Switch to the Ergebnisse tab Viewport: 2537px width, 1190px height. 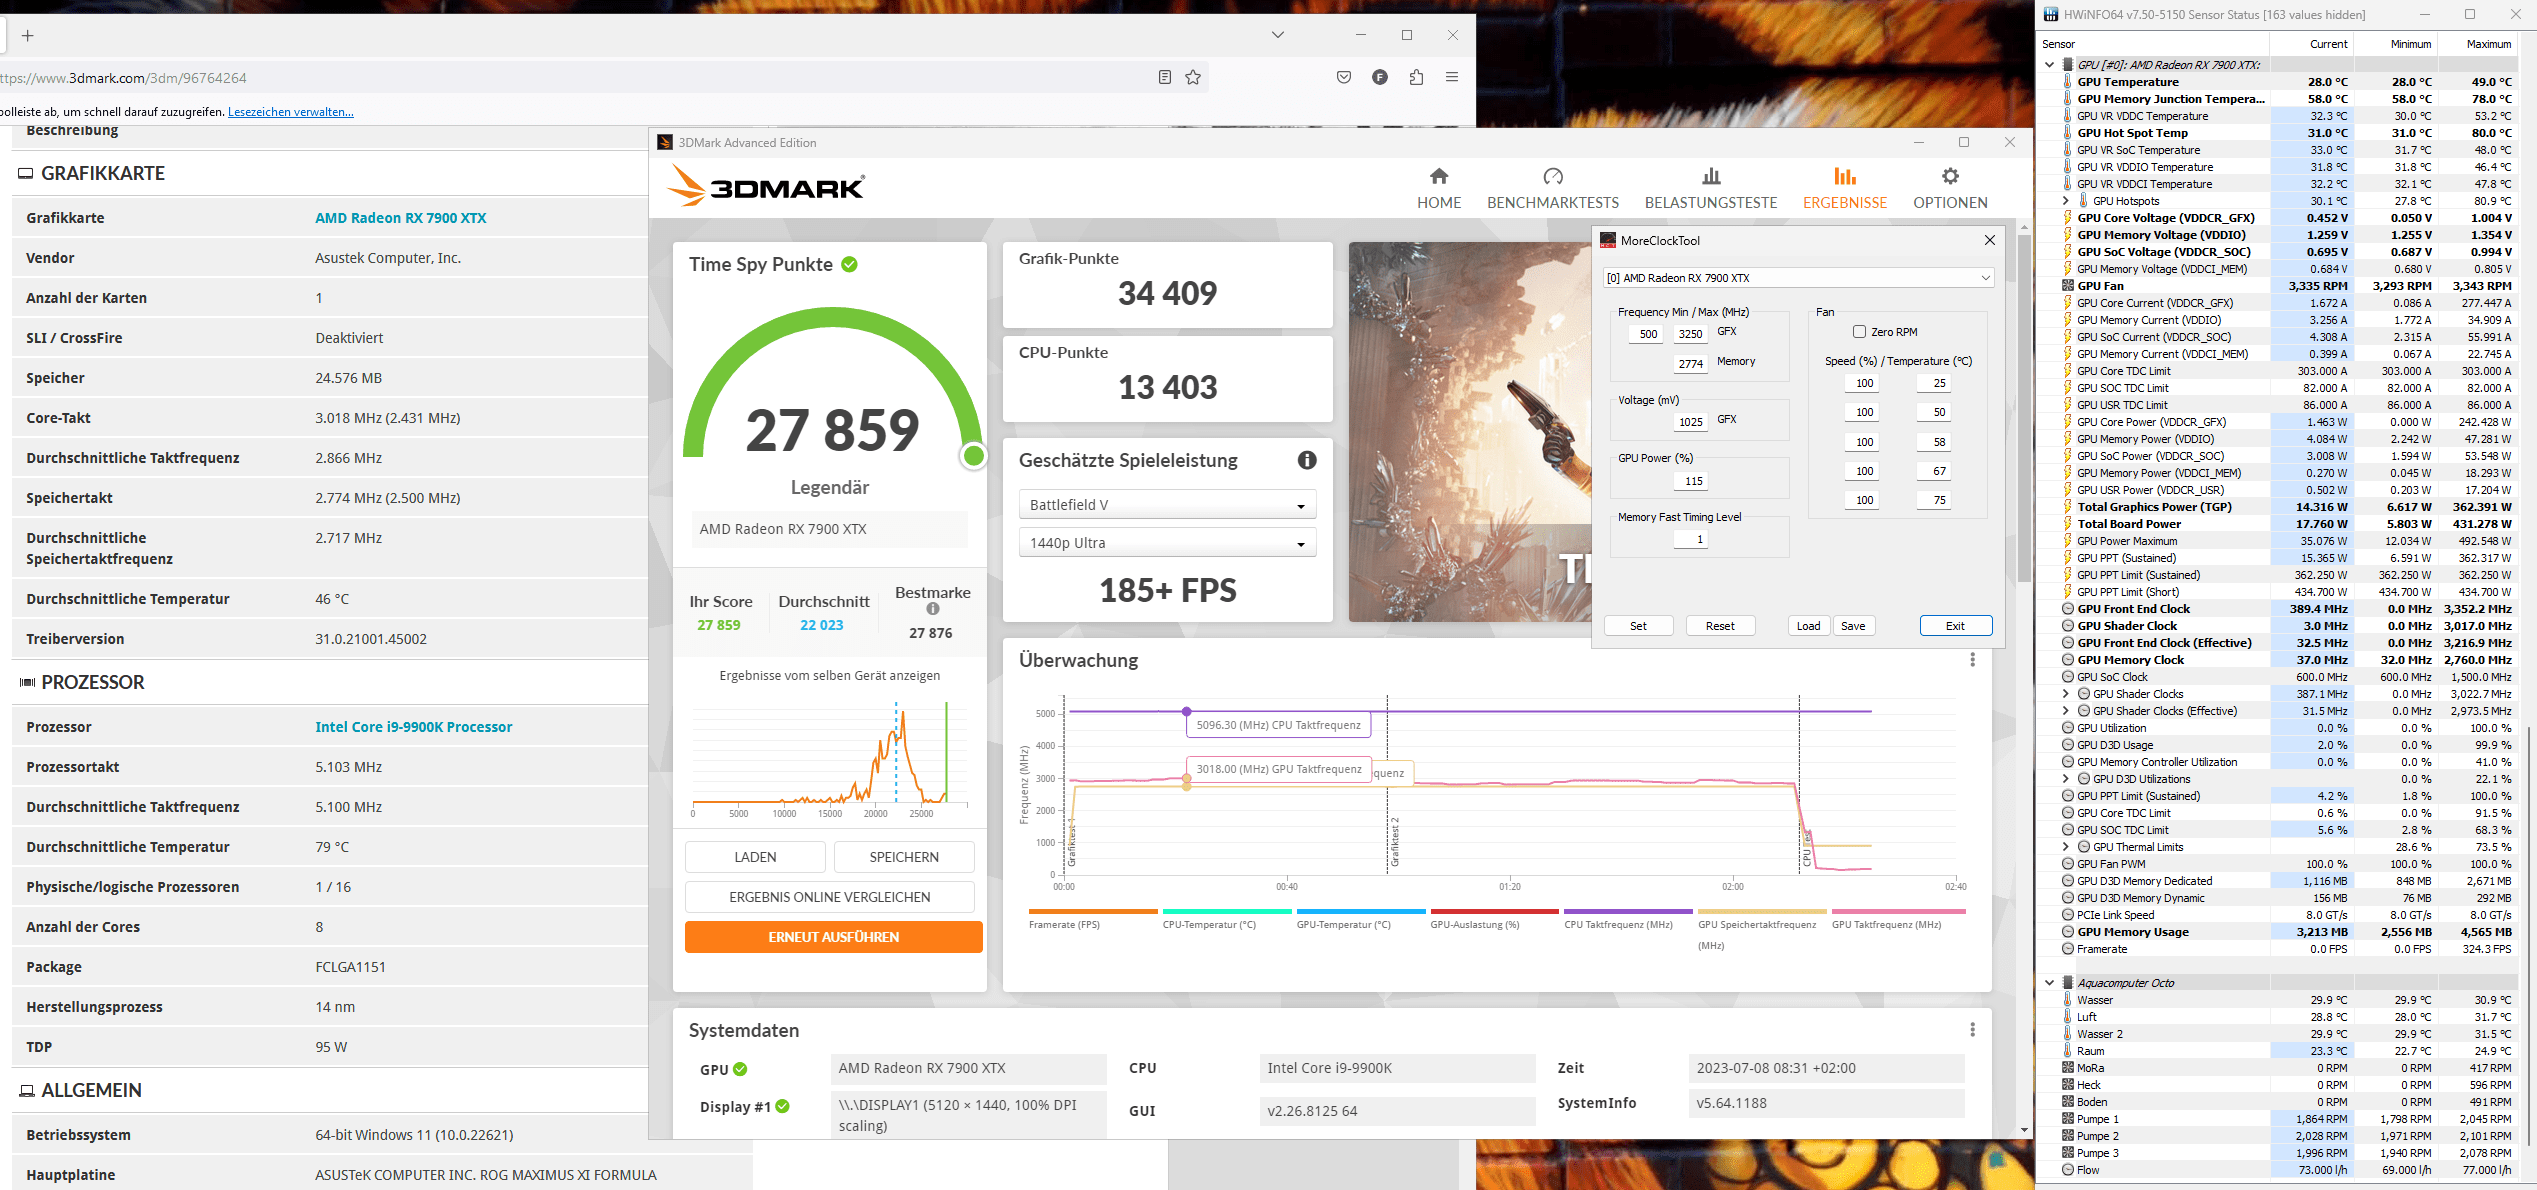(1844, 187)
